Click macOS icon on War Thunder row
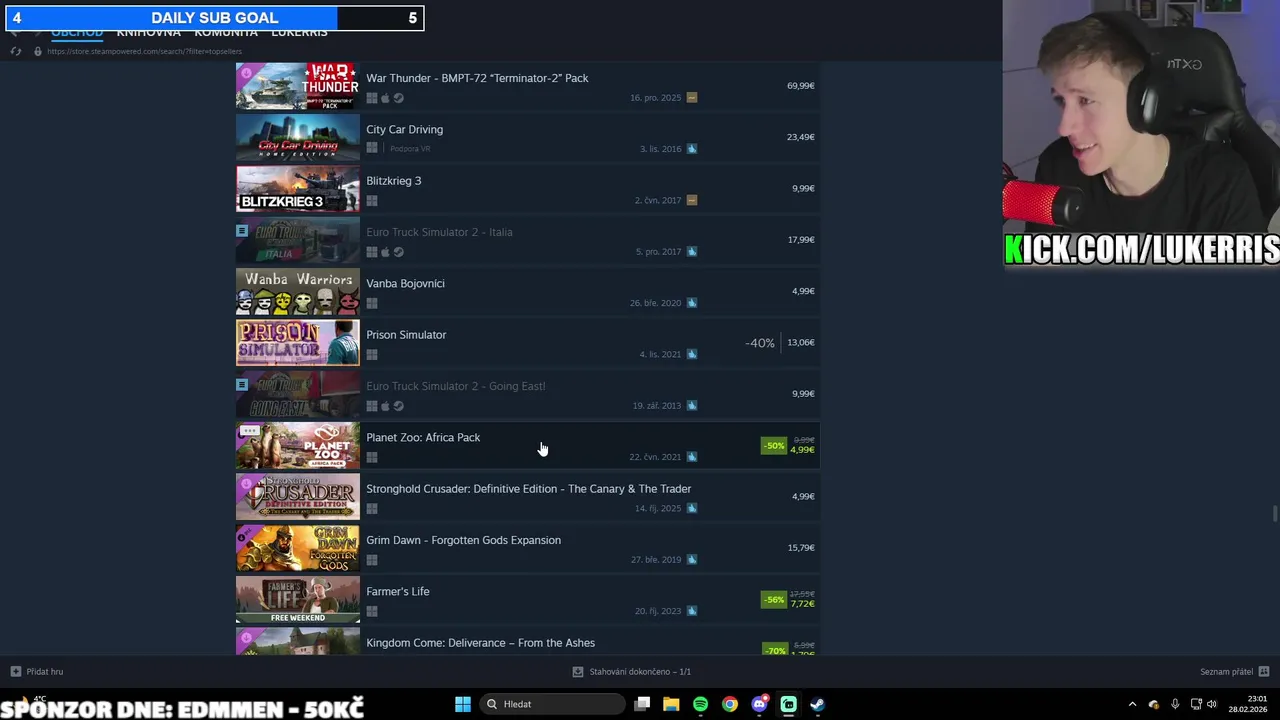The height and width of the screenshot is (720, 1280). point(385,98)
